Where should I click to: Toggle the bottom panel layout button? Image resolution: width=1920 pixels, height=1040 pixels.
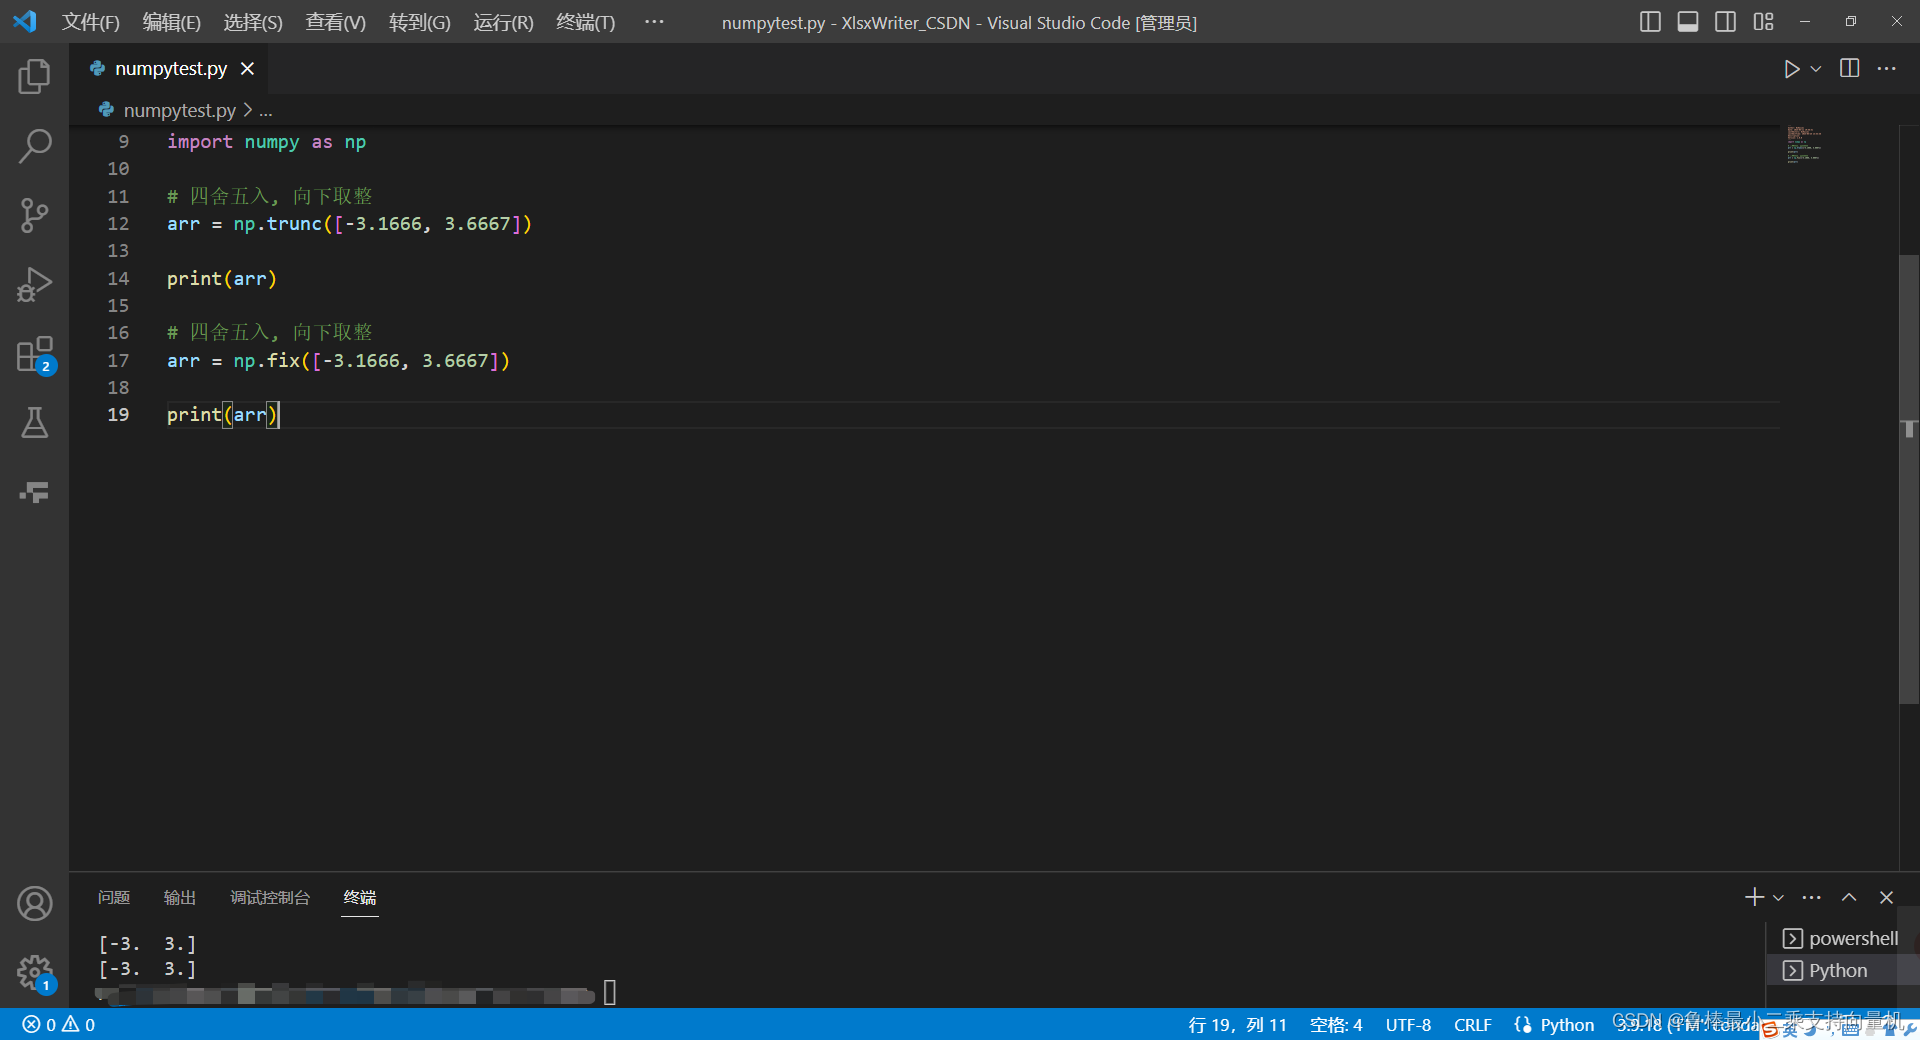(x=1688, y=22)
